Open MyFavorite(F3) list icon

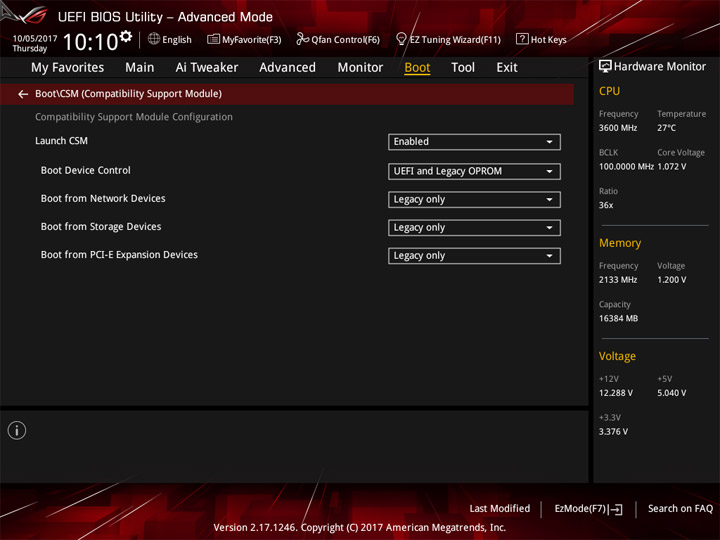pyautogui.click(x=213, y=39)
